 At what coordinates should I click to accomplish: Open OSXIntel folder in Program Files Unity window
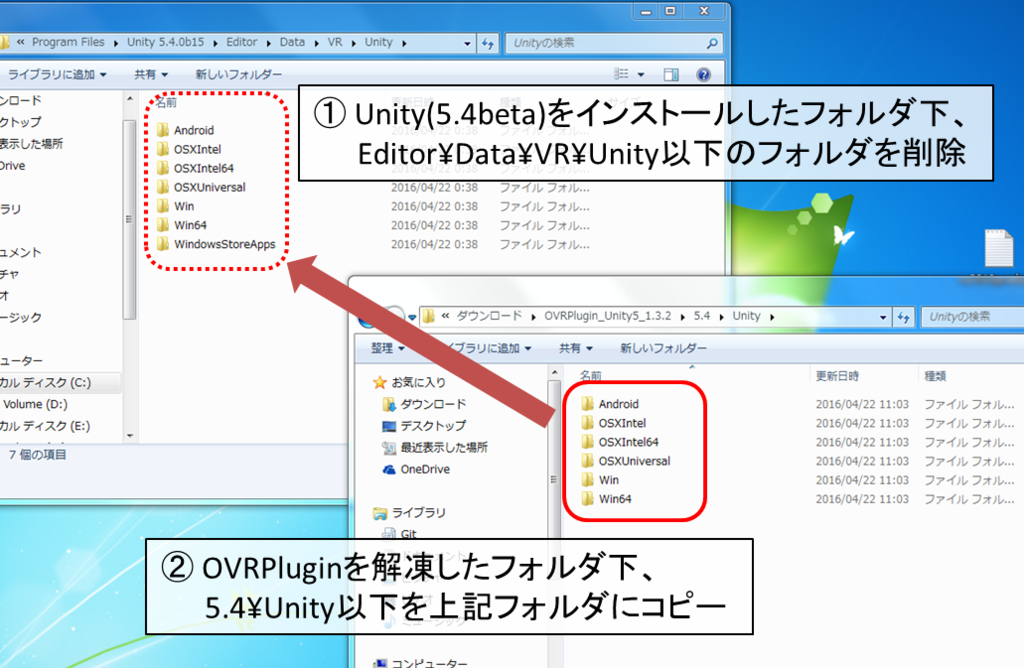click(x=189, y=149)
